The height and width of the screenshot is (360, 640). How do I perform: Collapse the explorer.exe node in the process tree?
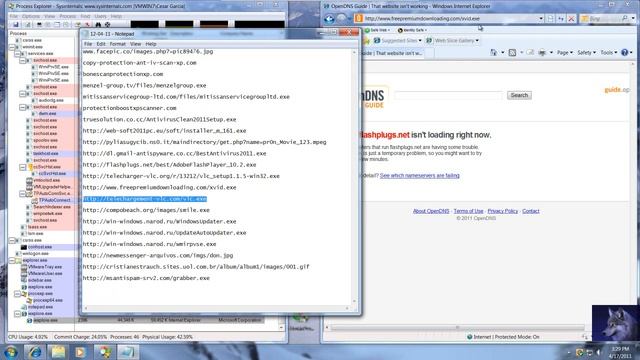12,260
